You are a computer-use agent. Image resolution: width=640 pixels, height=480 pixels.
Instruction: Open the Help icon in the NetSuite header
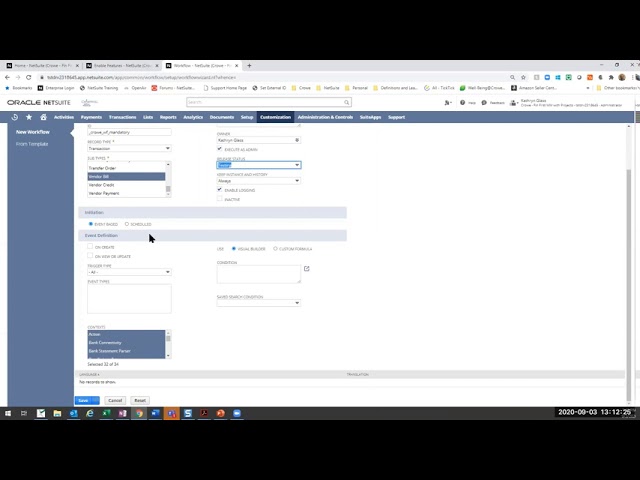click(x=462, y=102)
